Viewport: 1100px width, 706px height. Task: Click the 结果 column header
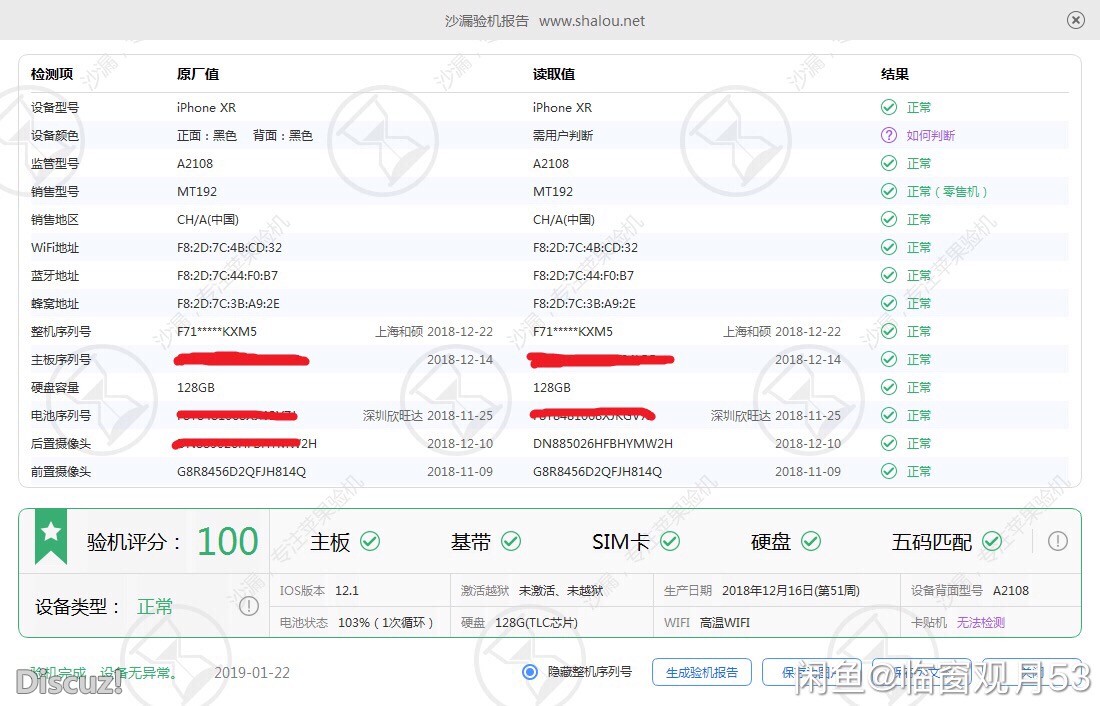(x=894, y=74)
